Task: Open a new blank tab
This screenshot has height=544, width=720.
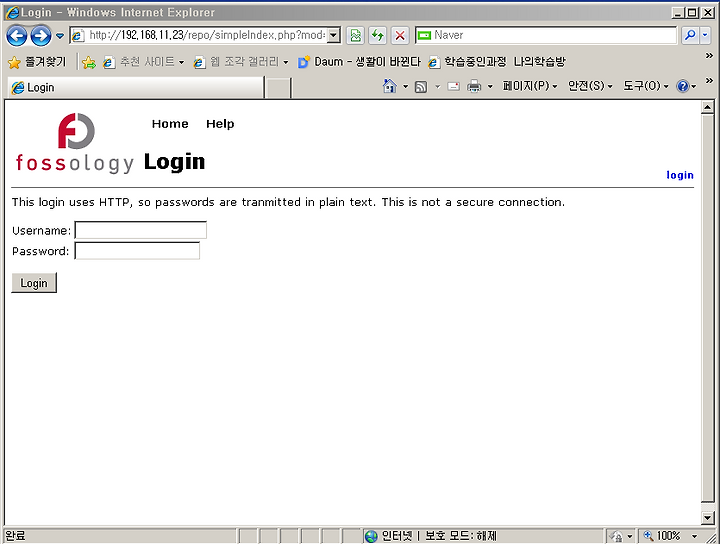Action: [x=278, y=88]
